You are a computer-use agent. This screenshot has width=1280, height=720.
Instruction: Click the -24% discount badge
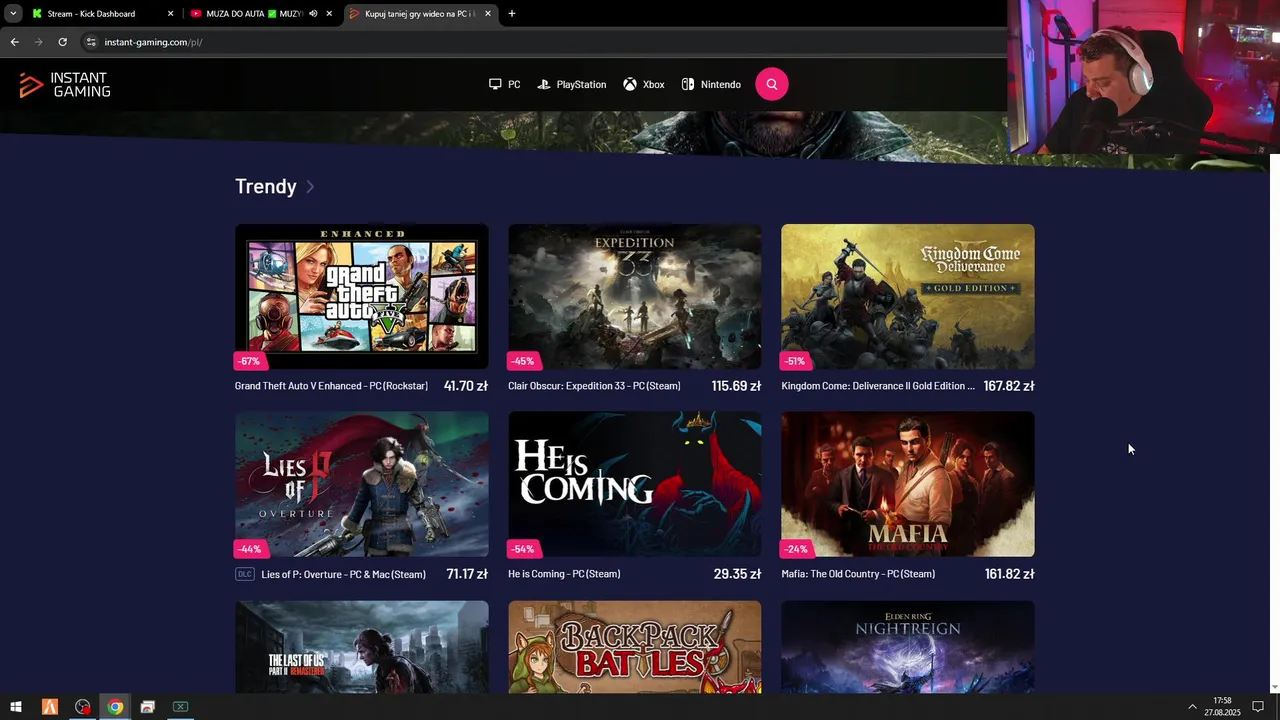click(x=796, y=549)
